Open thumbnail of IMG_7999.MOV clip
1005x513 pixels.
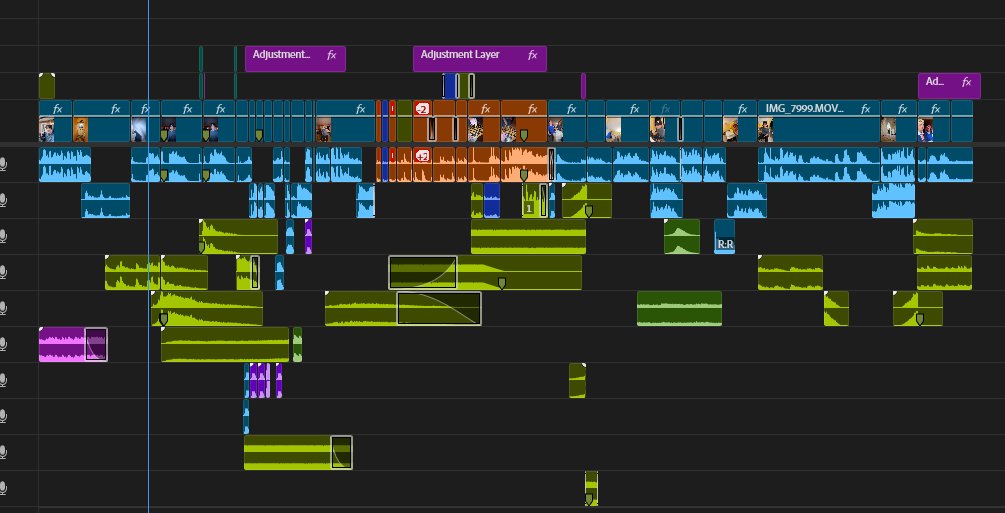765,130
